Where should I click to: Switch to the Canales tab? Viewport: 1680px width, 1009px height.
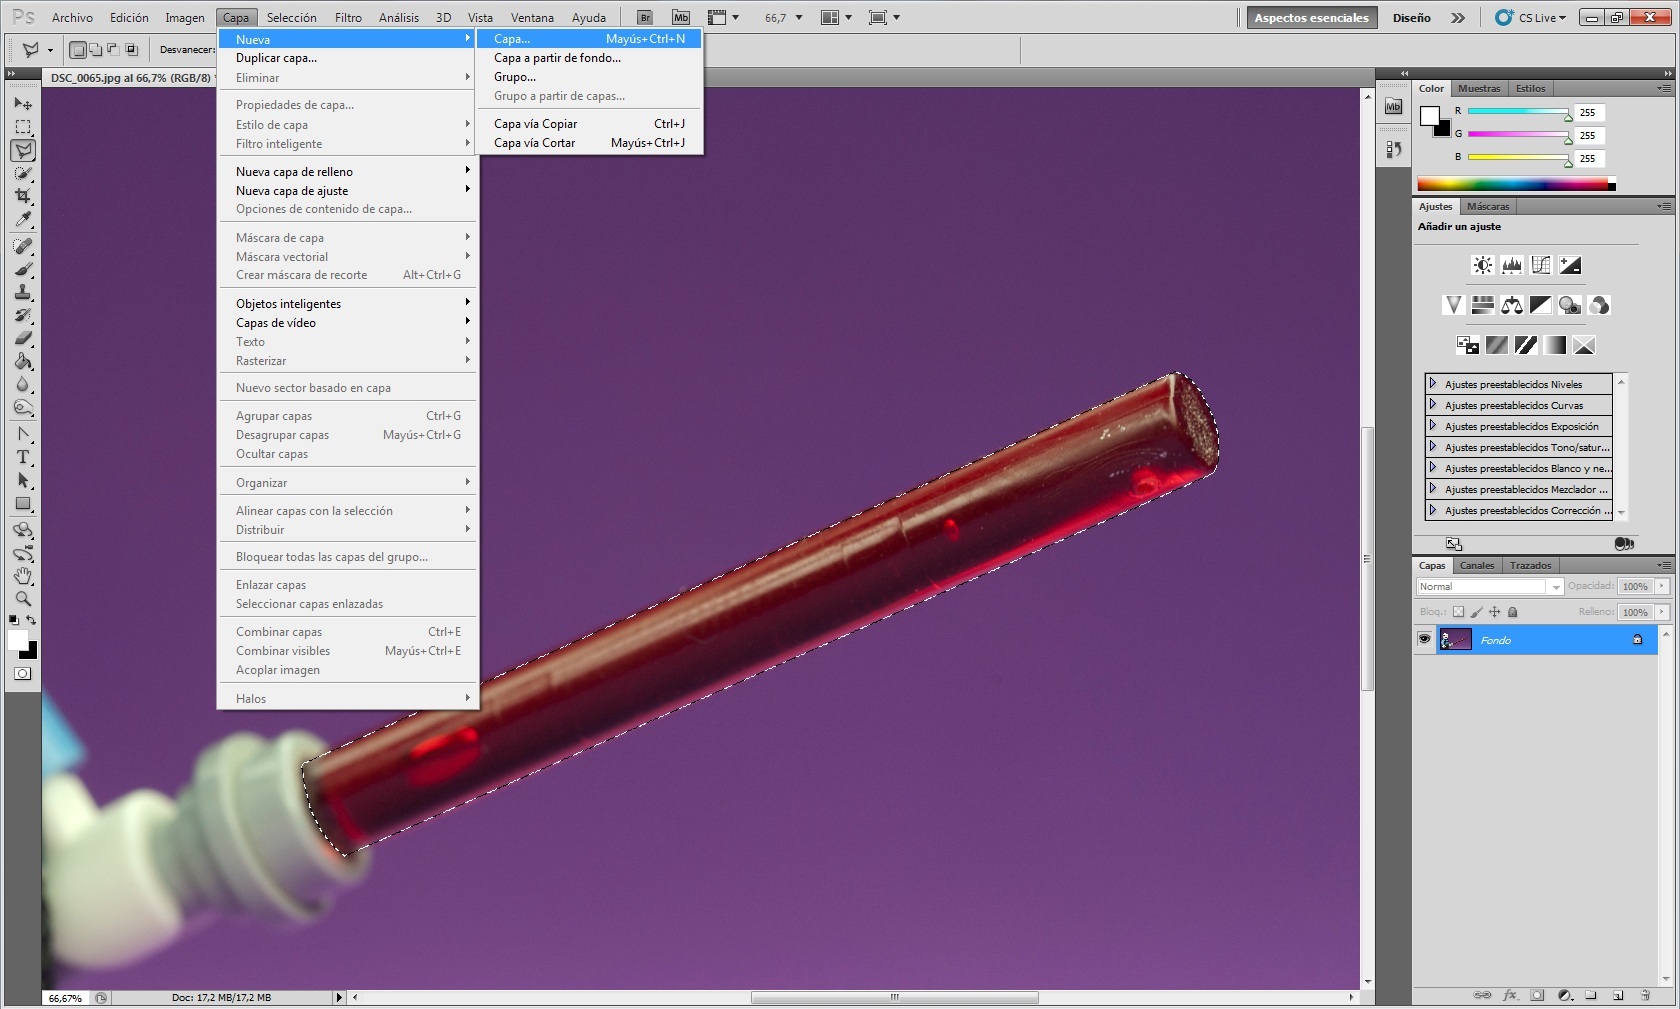(x=1476, y=566)
